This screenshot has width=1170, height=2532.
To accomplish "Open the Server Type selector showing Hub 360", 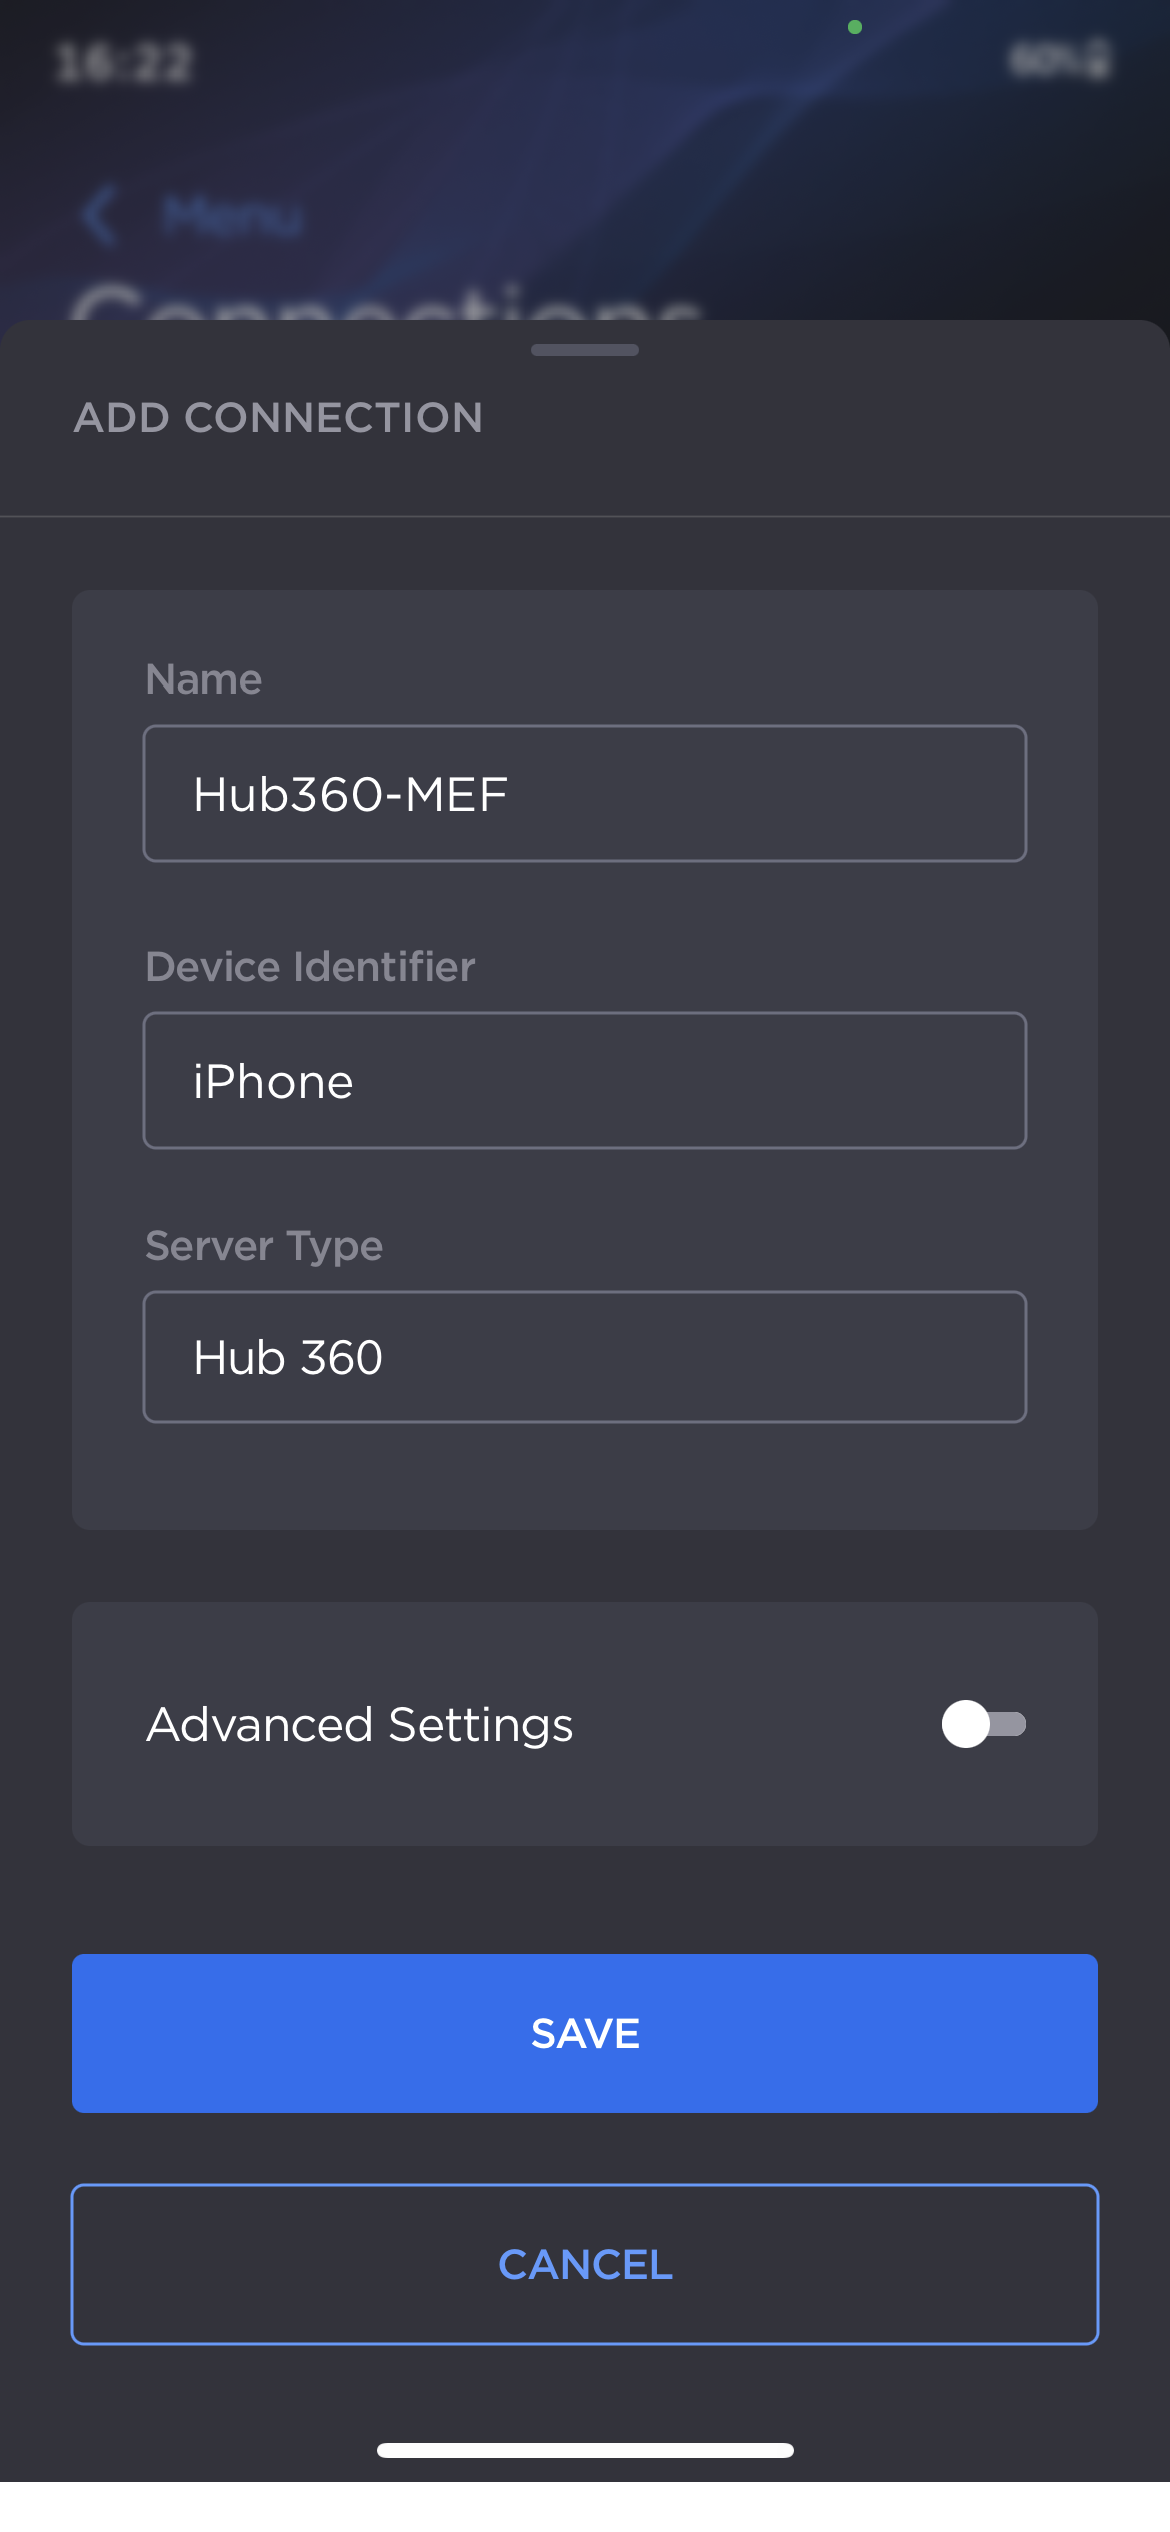I will click(584, 1356).
